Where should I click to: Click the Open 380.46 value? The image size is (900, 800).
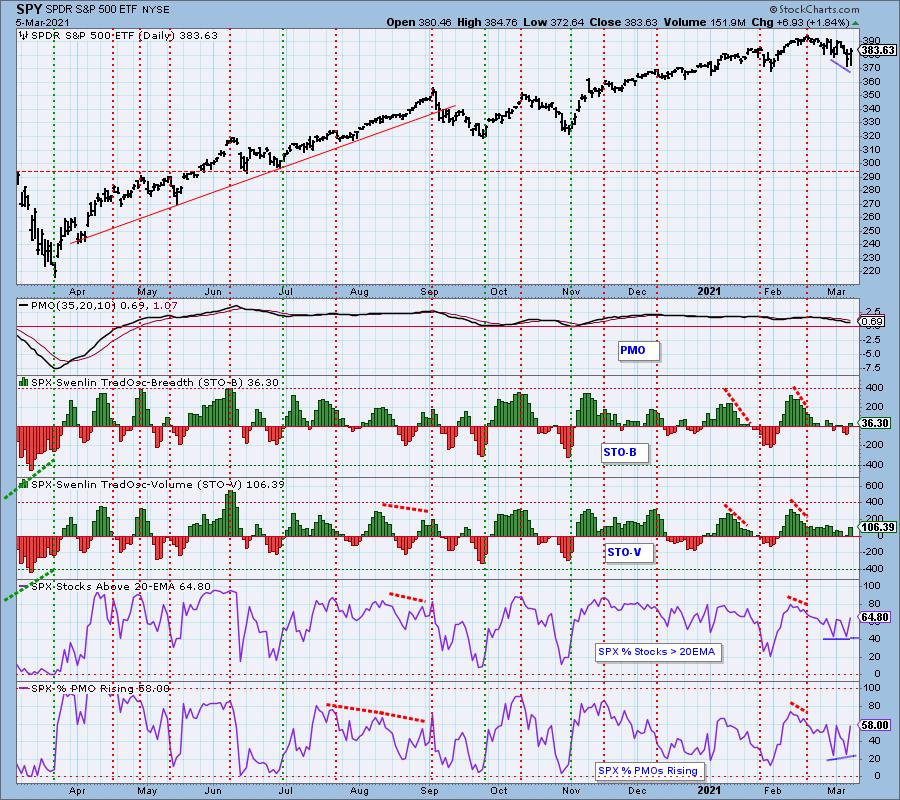coord(420,22)
